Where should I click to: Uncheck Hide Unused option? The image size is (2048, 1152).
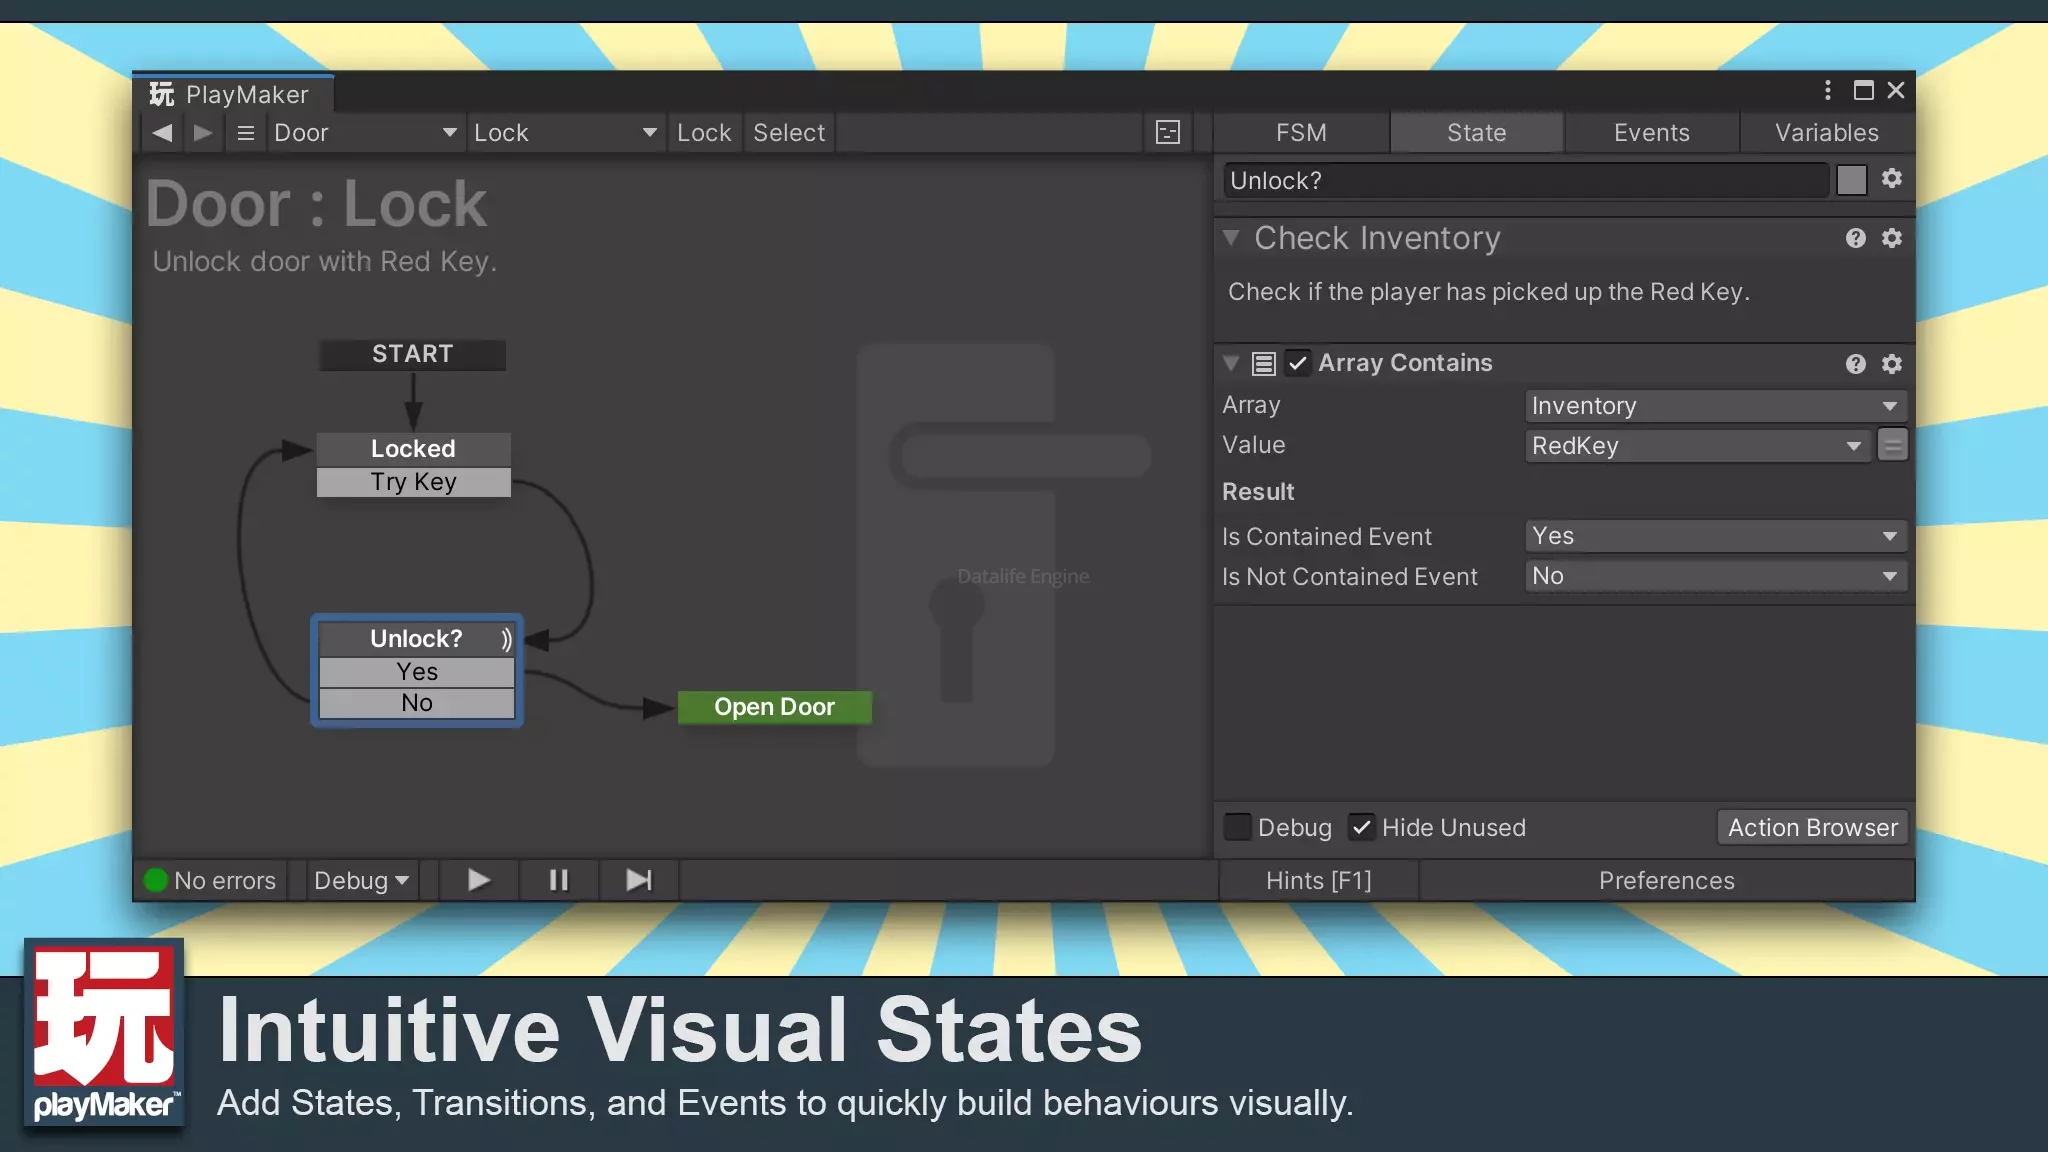pyautogui.click(x=1361, y=827)
